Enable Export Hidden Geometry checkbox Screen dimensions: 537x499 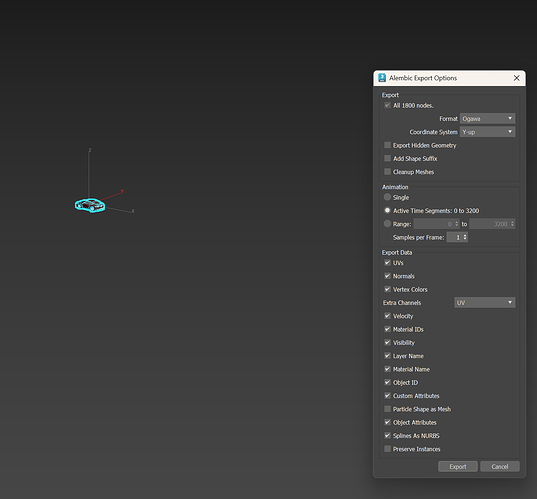(x=387, y=145)
